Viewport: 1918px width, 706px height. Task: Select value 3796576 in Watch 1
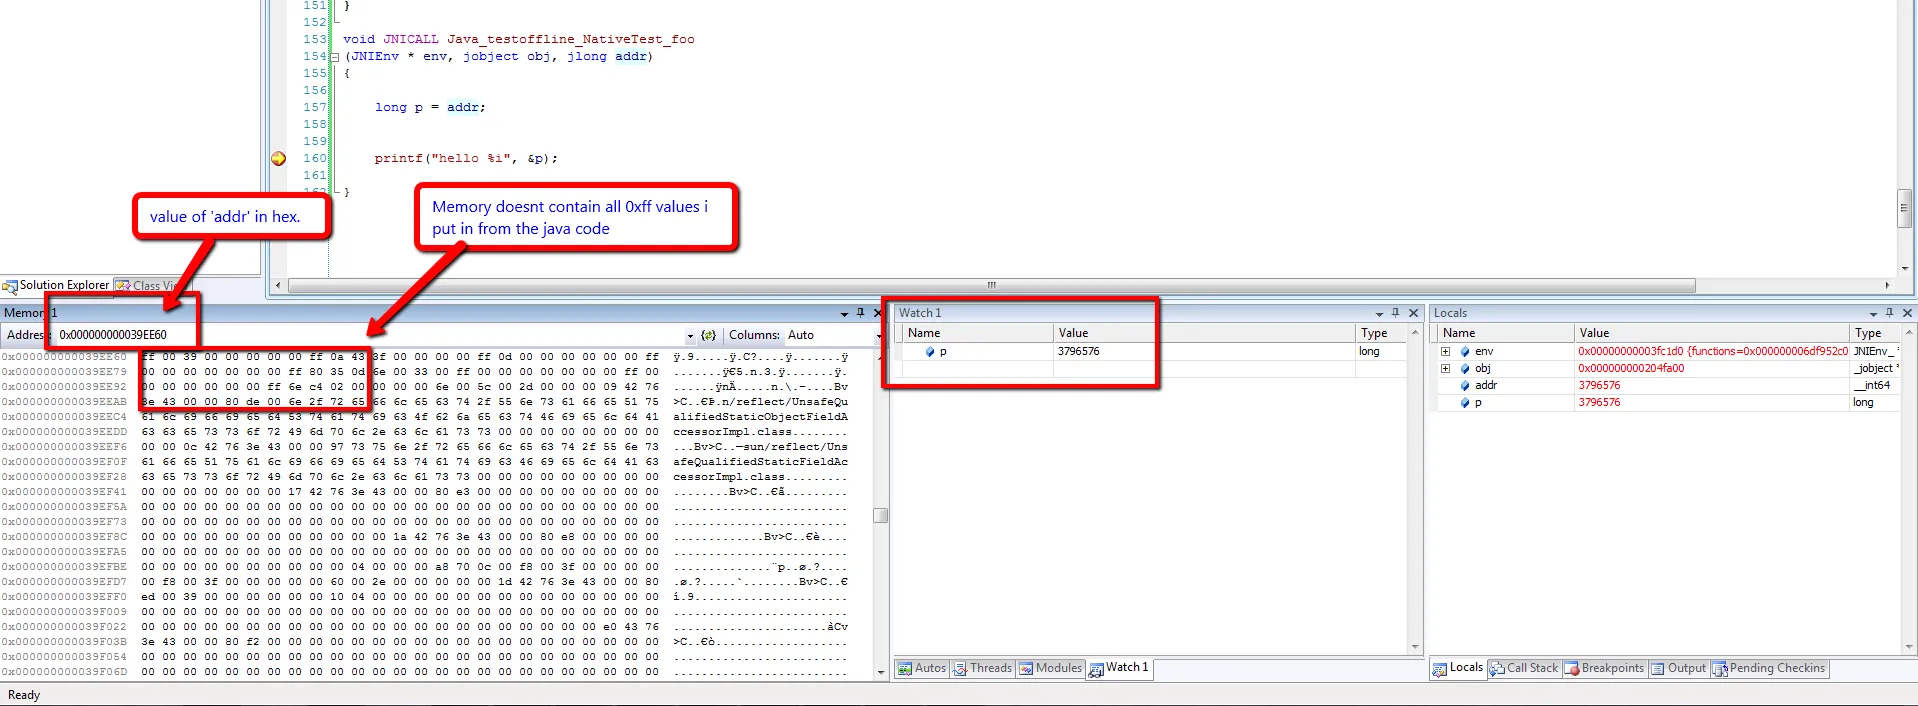(1079, 352)
